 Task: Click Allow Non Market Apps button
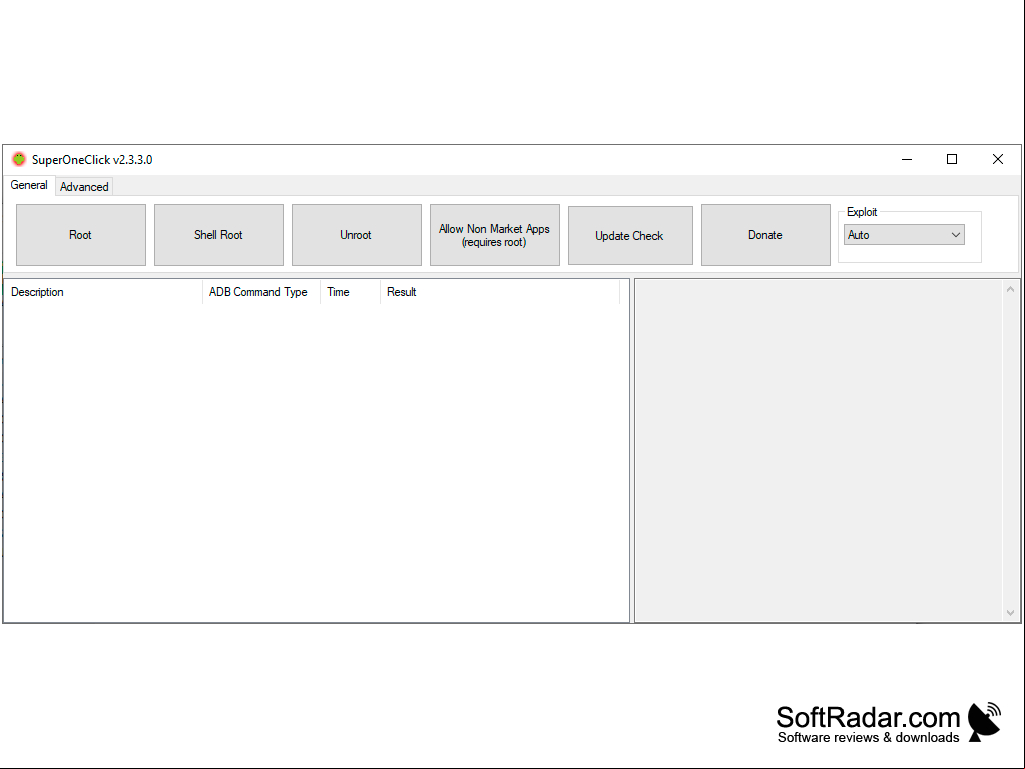(495, 235)
